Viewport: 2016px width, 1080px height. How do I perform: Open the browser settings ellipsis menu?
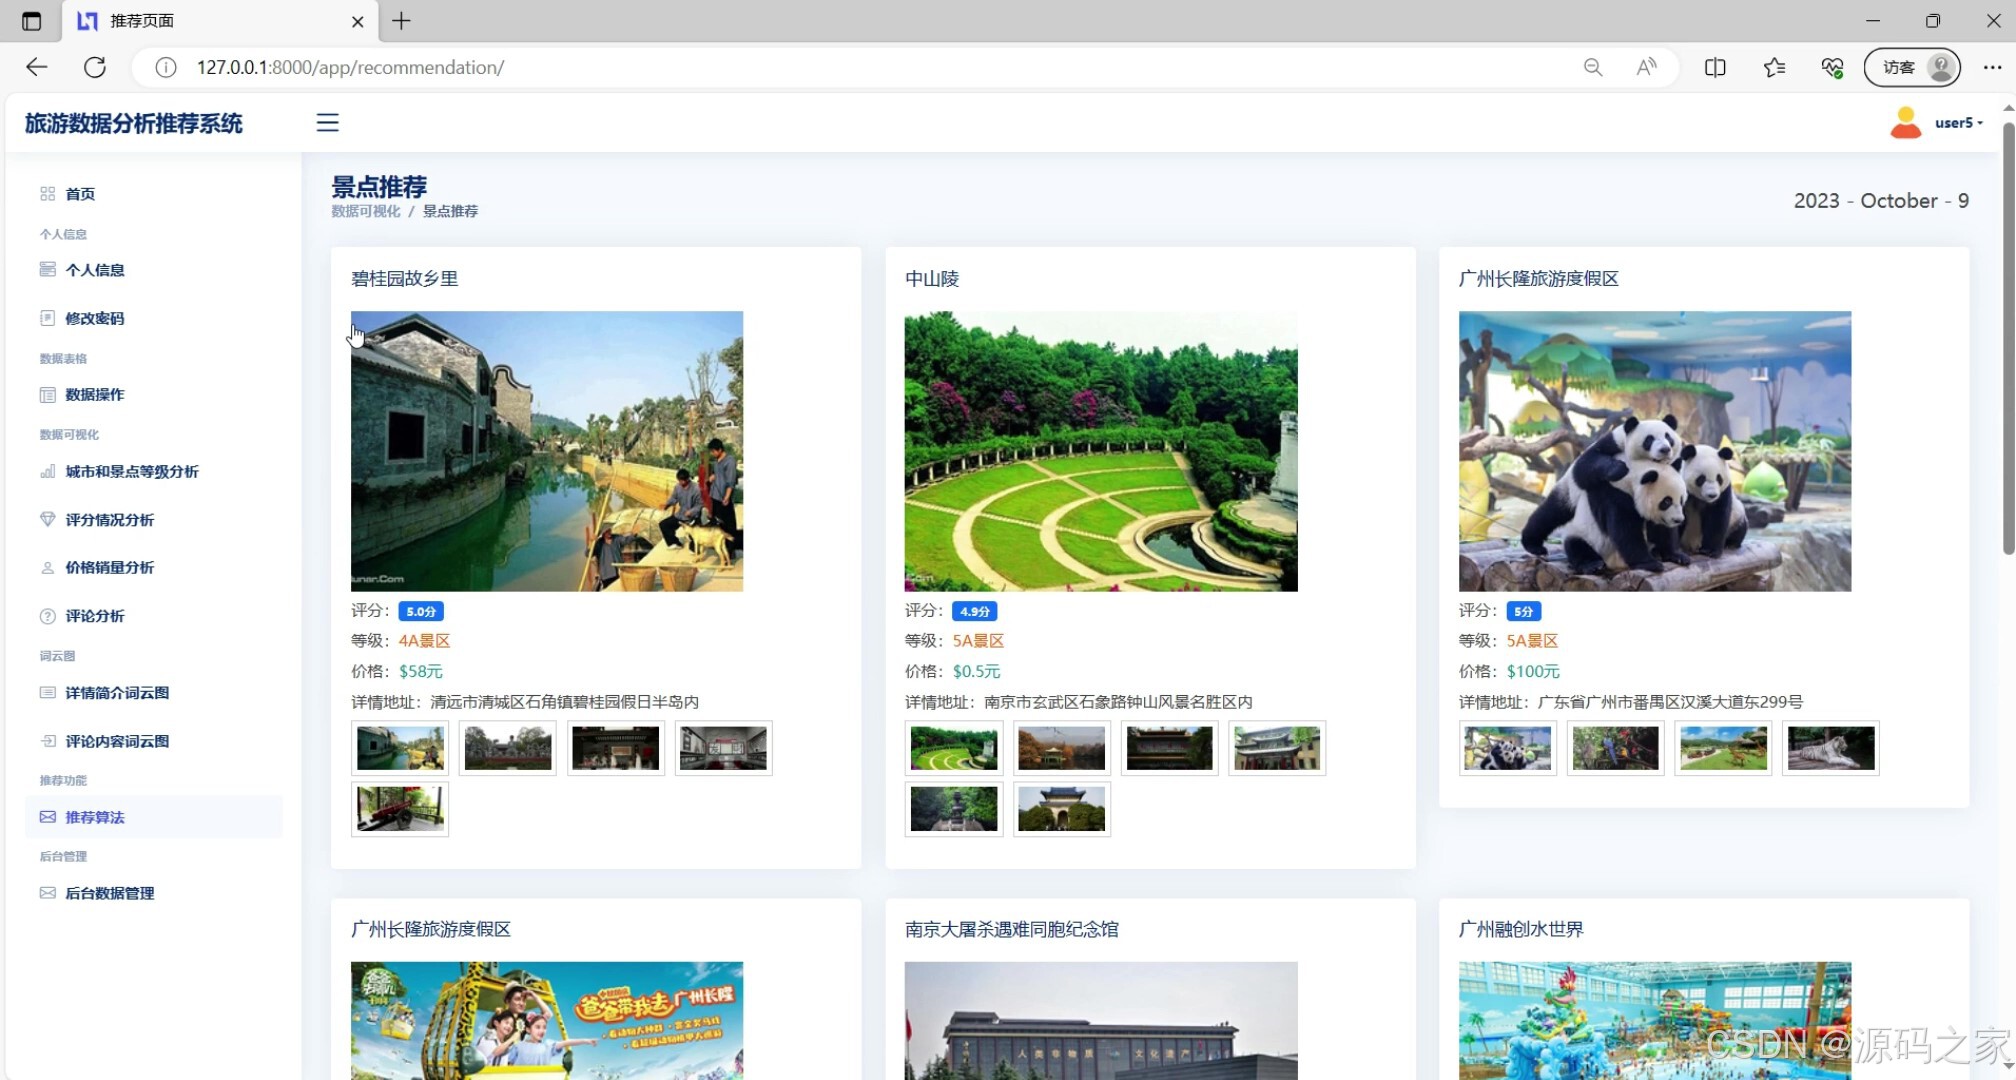click(1992, 67)
